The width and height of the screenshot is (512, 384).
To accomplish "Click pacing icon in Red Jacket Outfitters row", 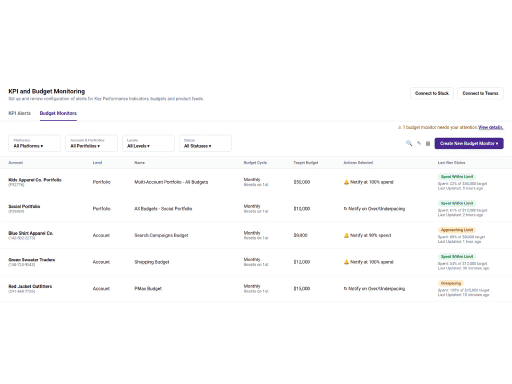I will [x=345, y=289].
